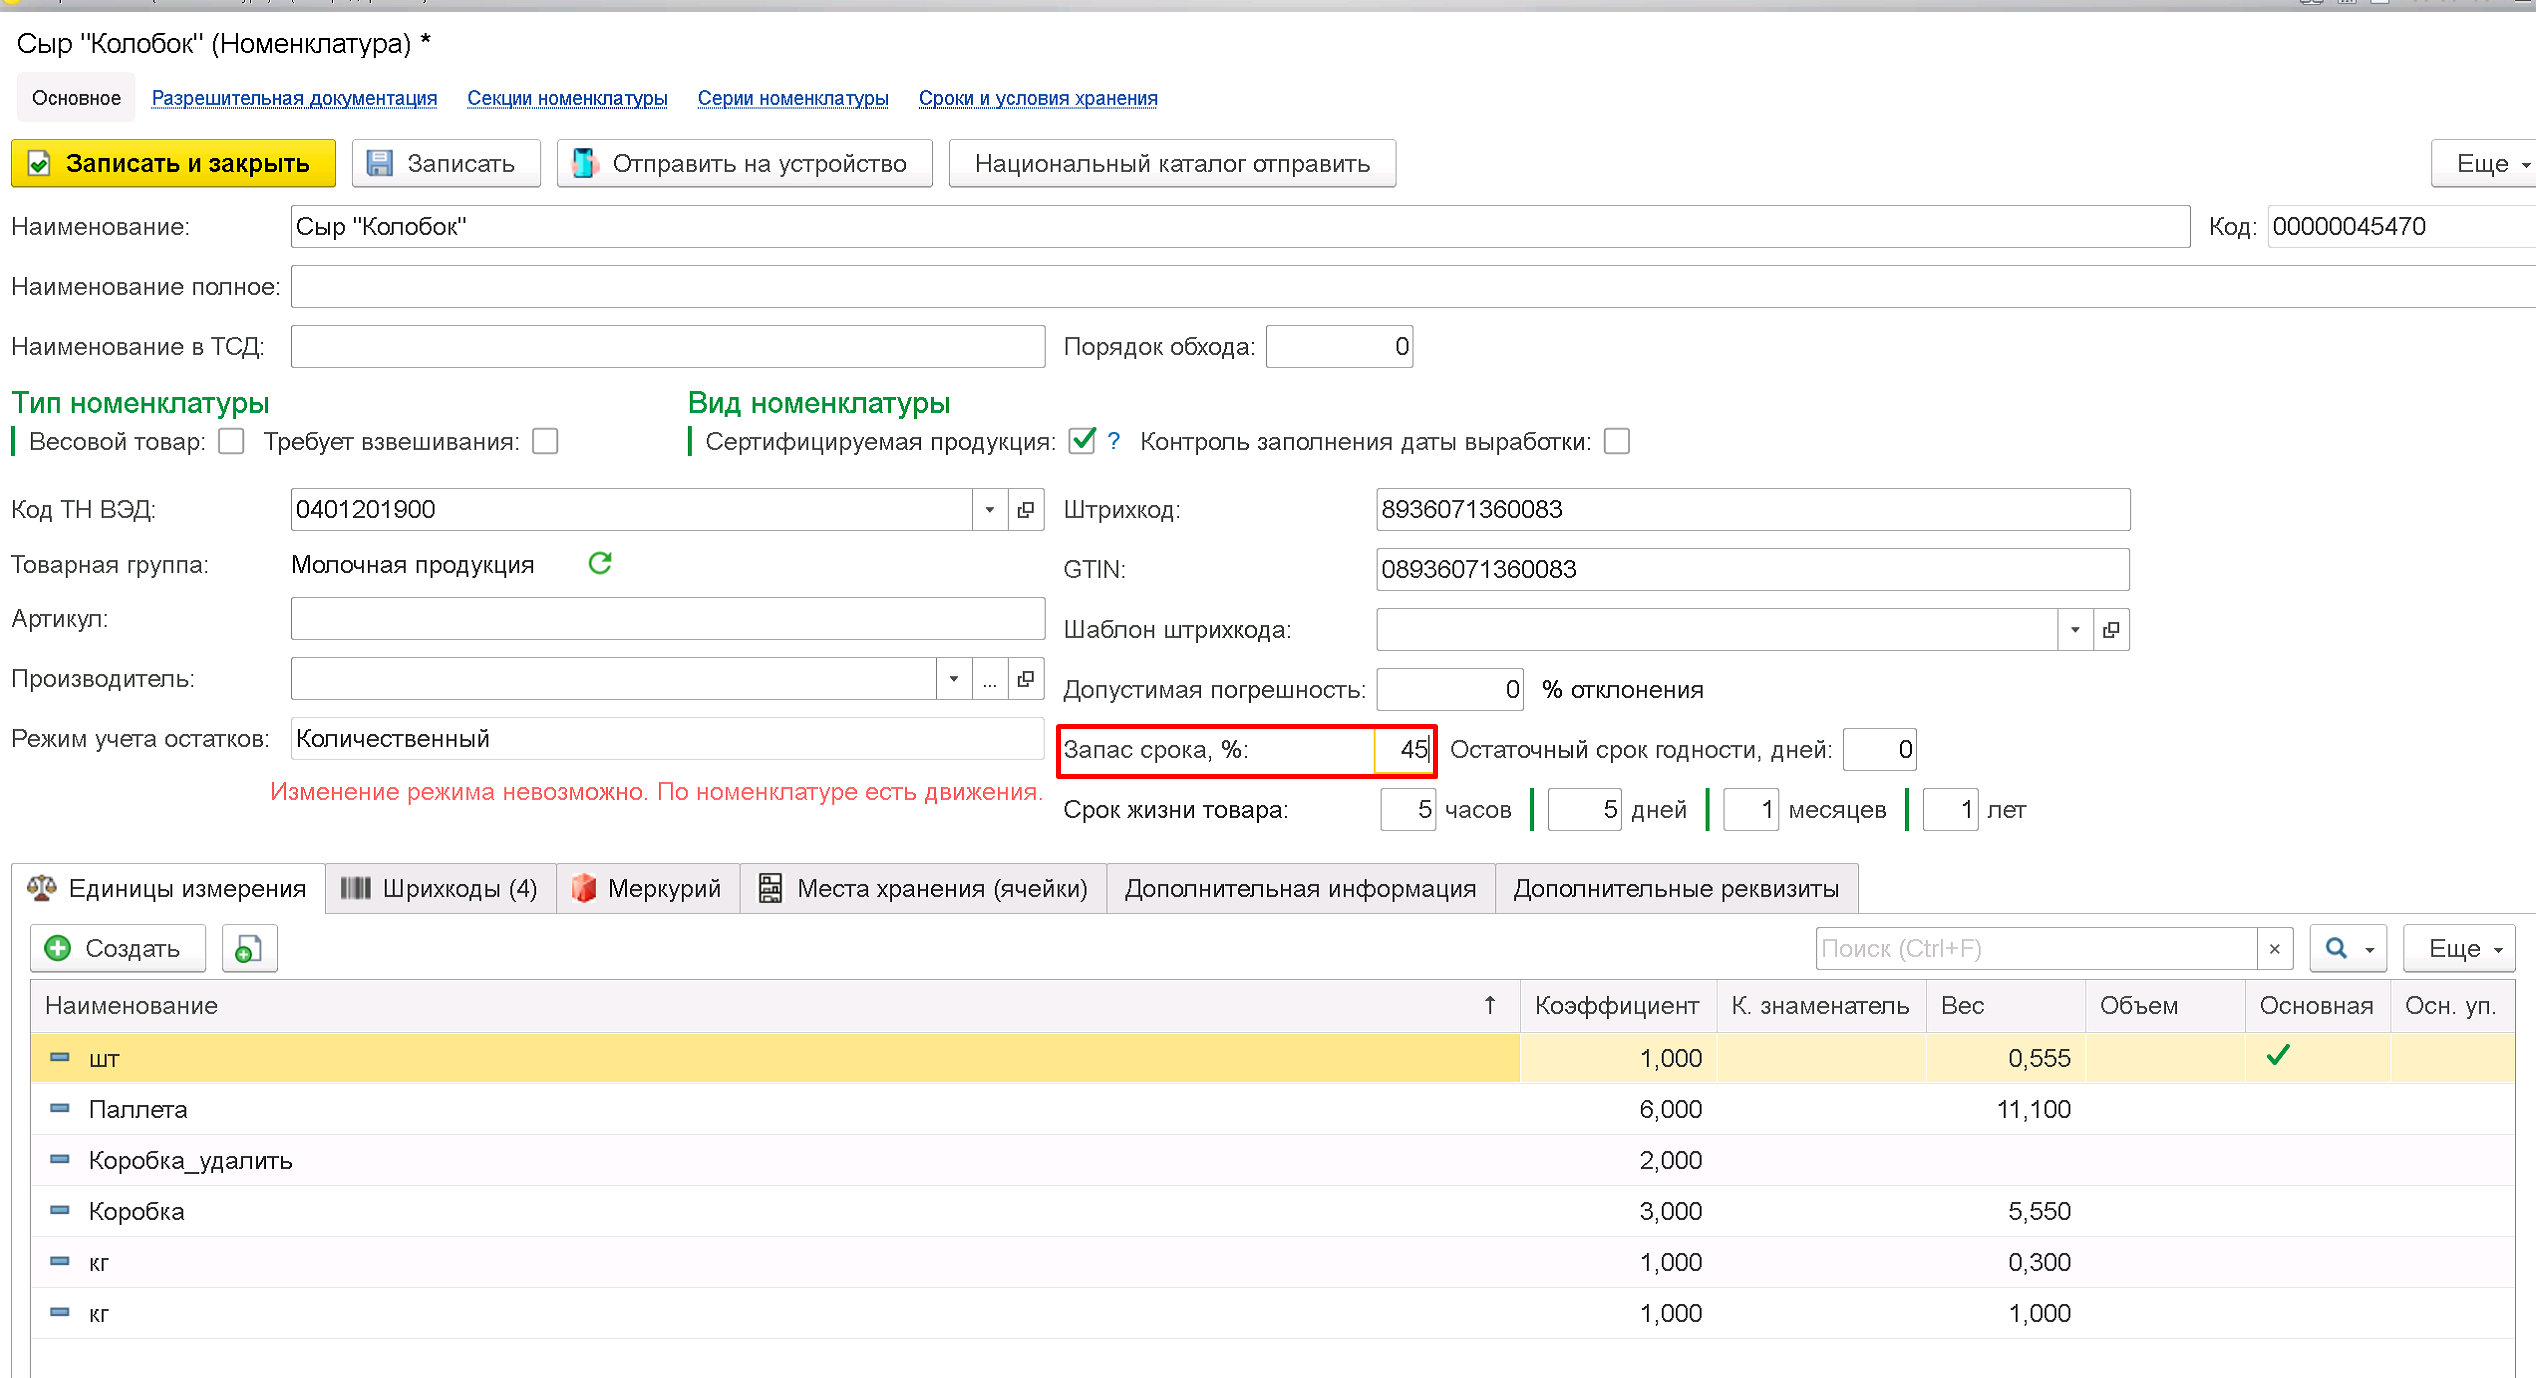Select the Коробка_удалить row name
The image size is (2536, 1378).
[x=190, y=1160]
